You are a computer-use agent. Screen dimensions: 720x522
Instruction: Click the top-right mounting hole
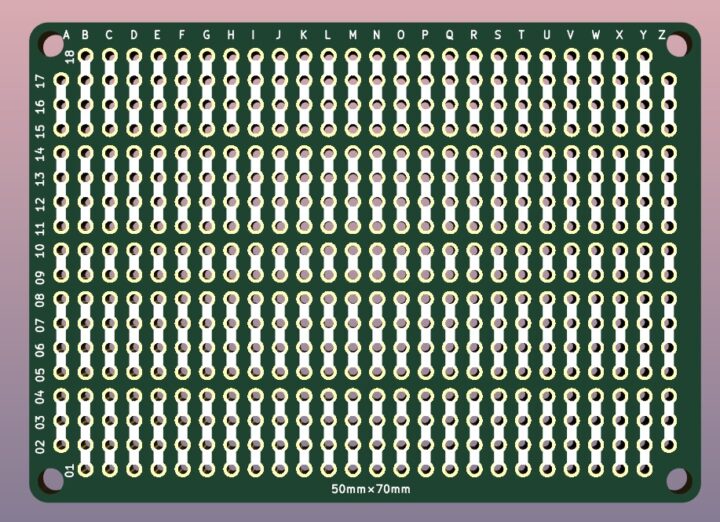pyautogui.click(x=677, y=45)
